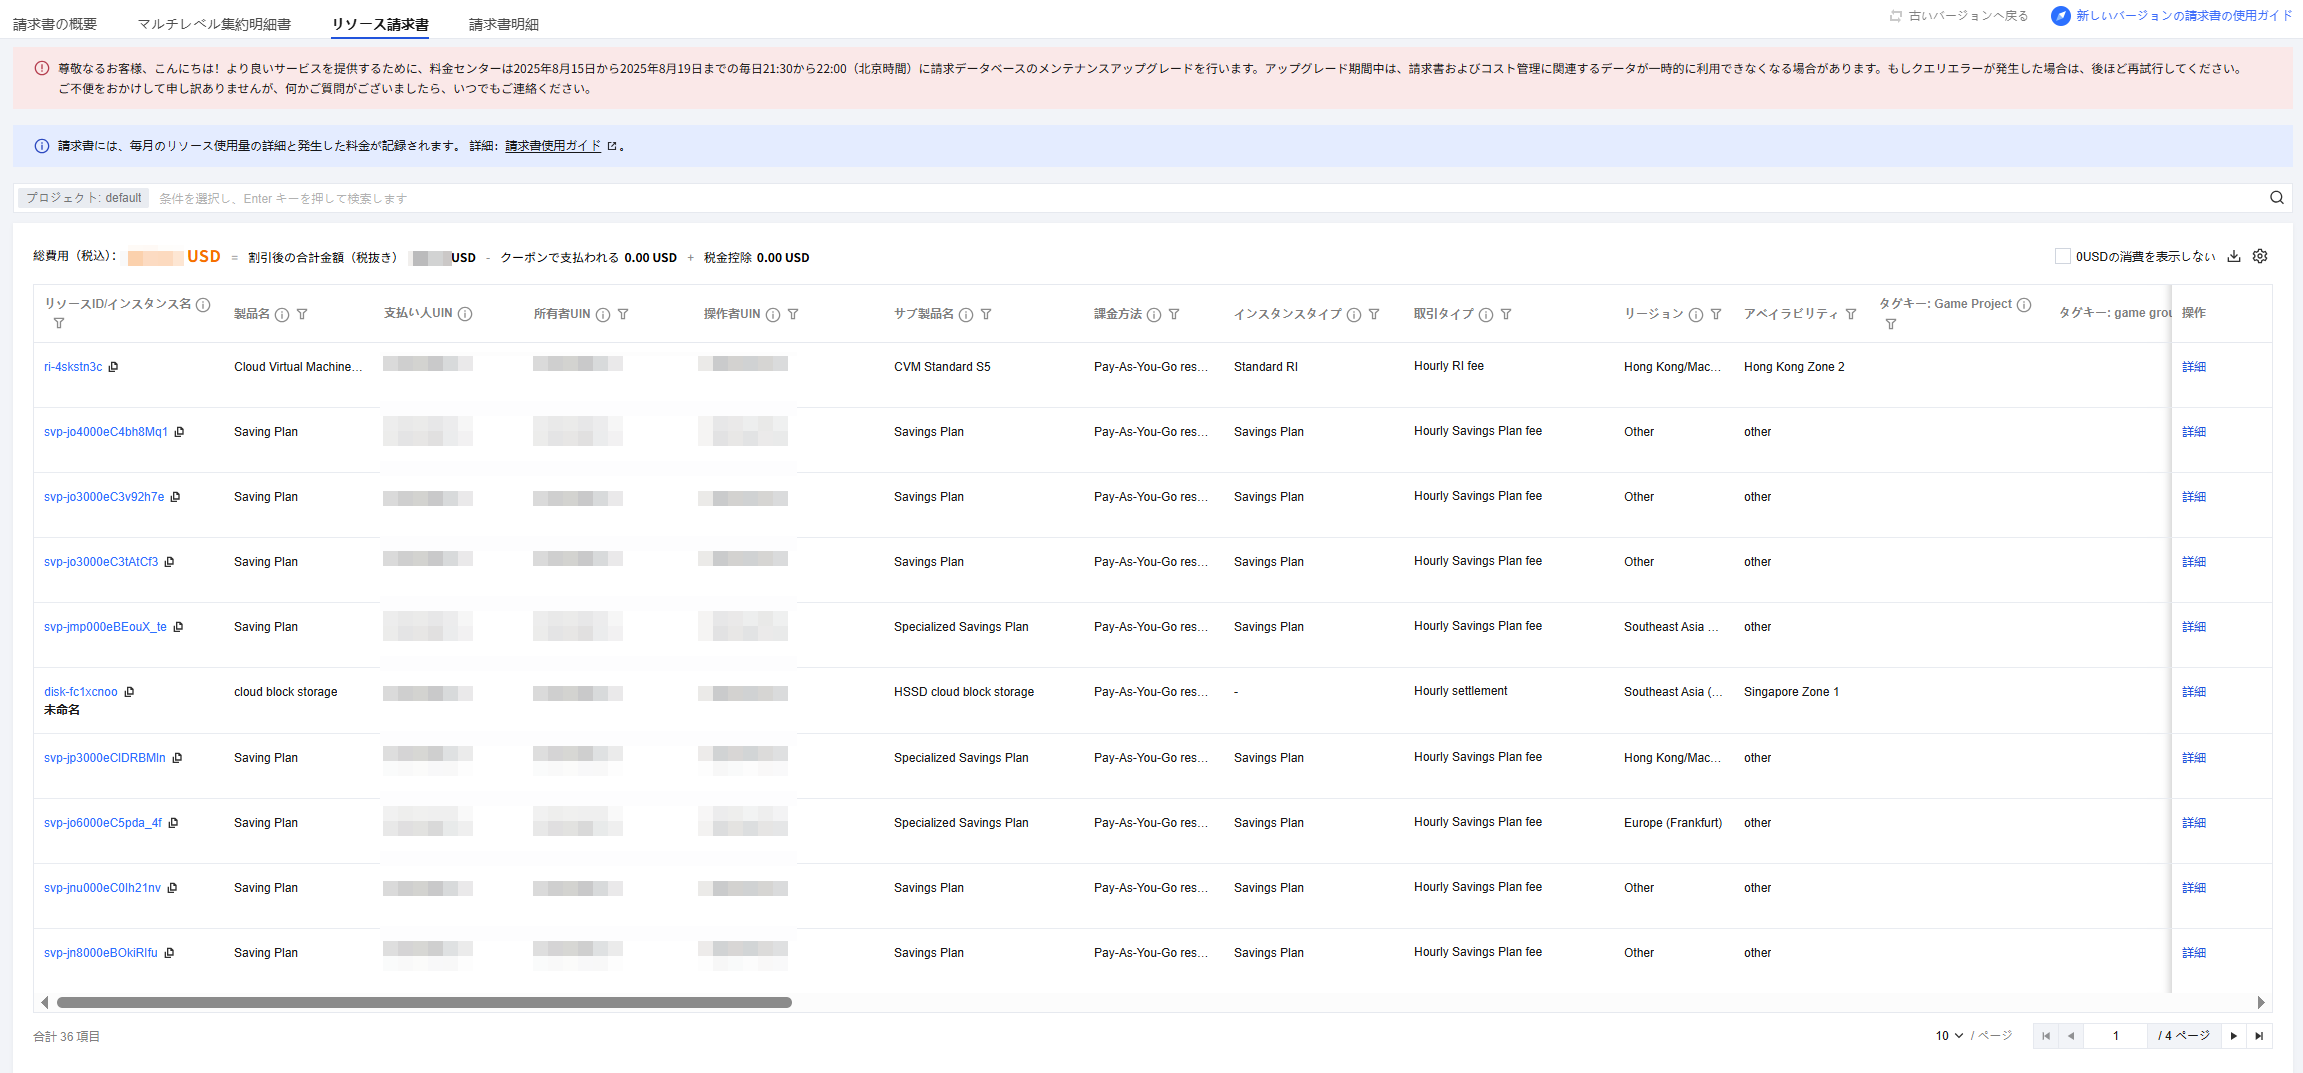Click 詳細 for svp-jo4000eC4bh8Mq1 row
This screenshot has height=1073, width=2303.
pyautogui.click(x=2193, y=432)
